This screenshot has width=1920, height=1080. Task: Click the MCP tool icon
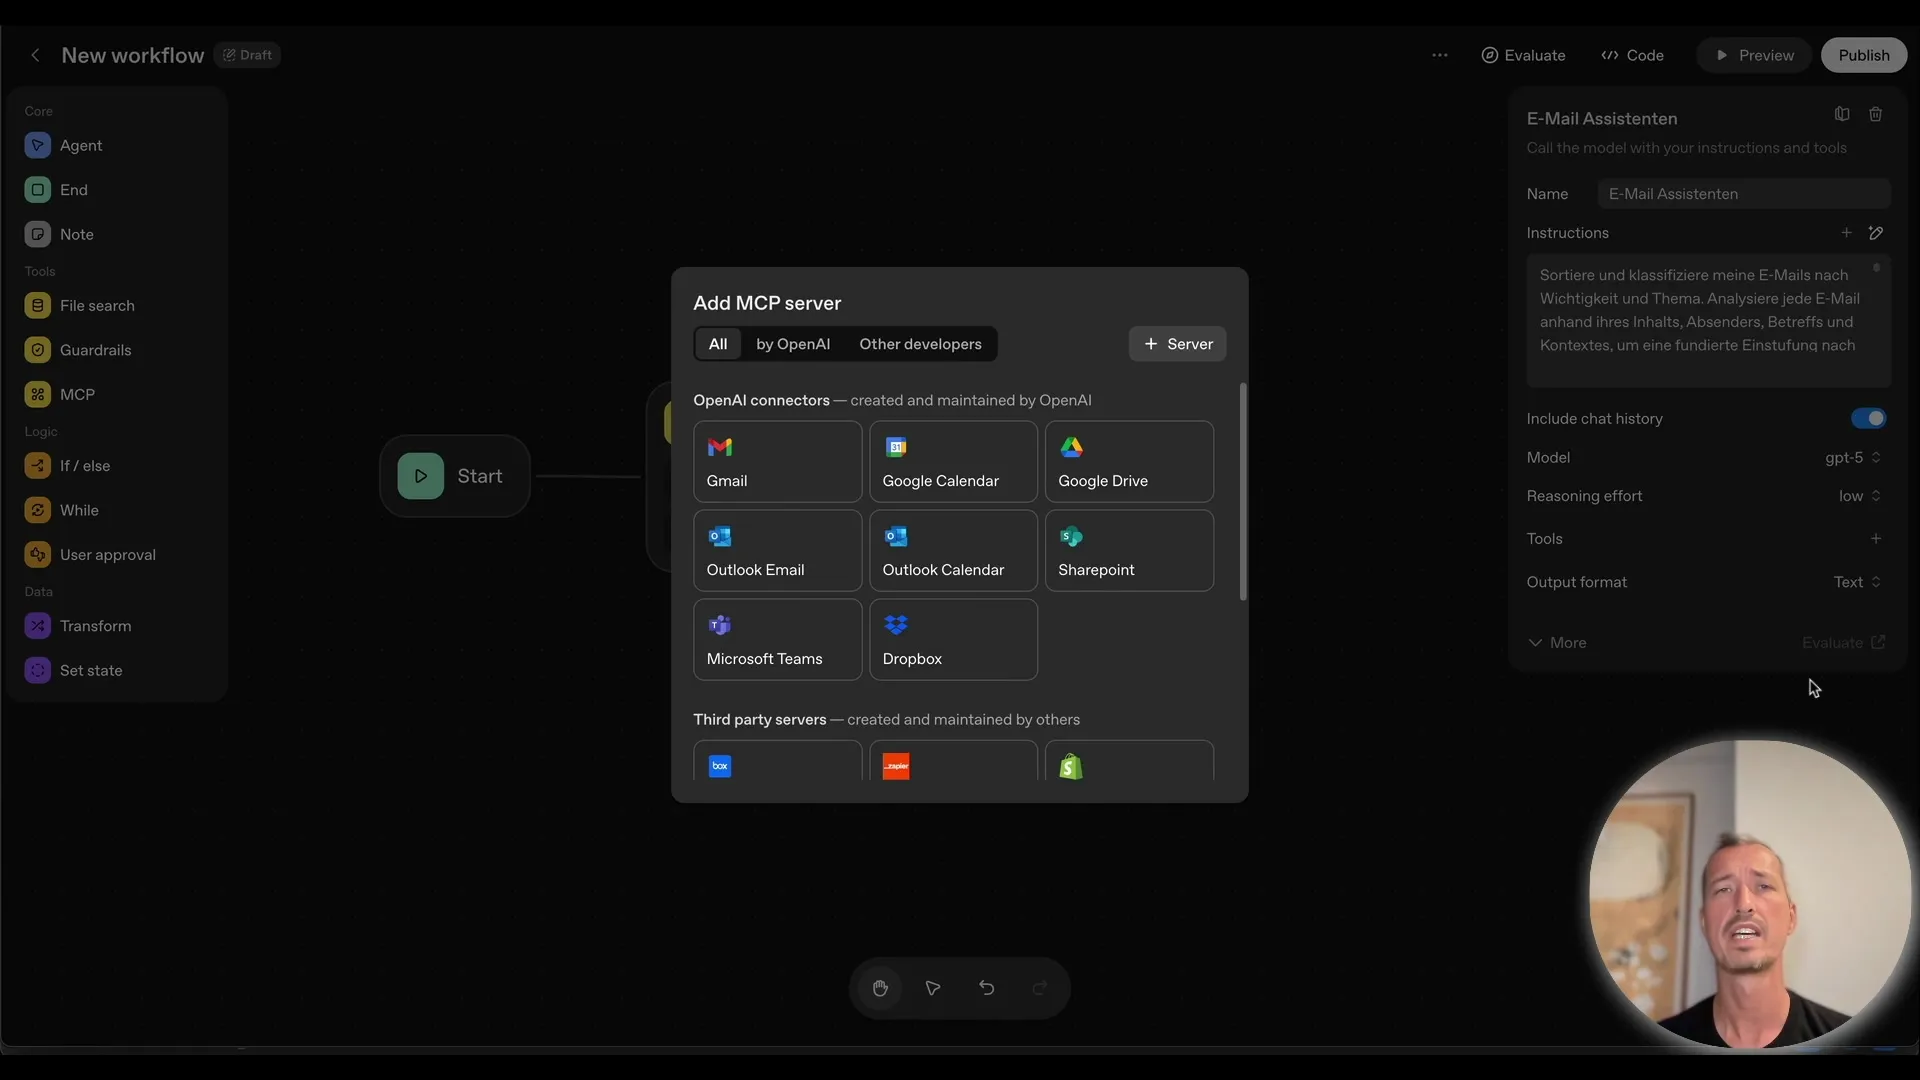pos(37,393)
